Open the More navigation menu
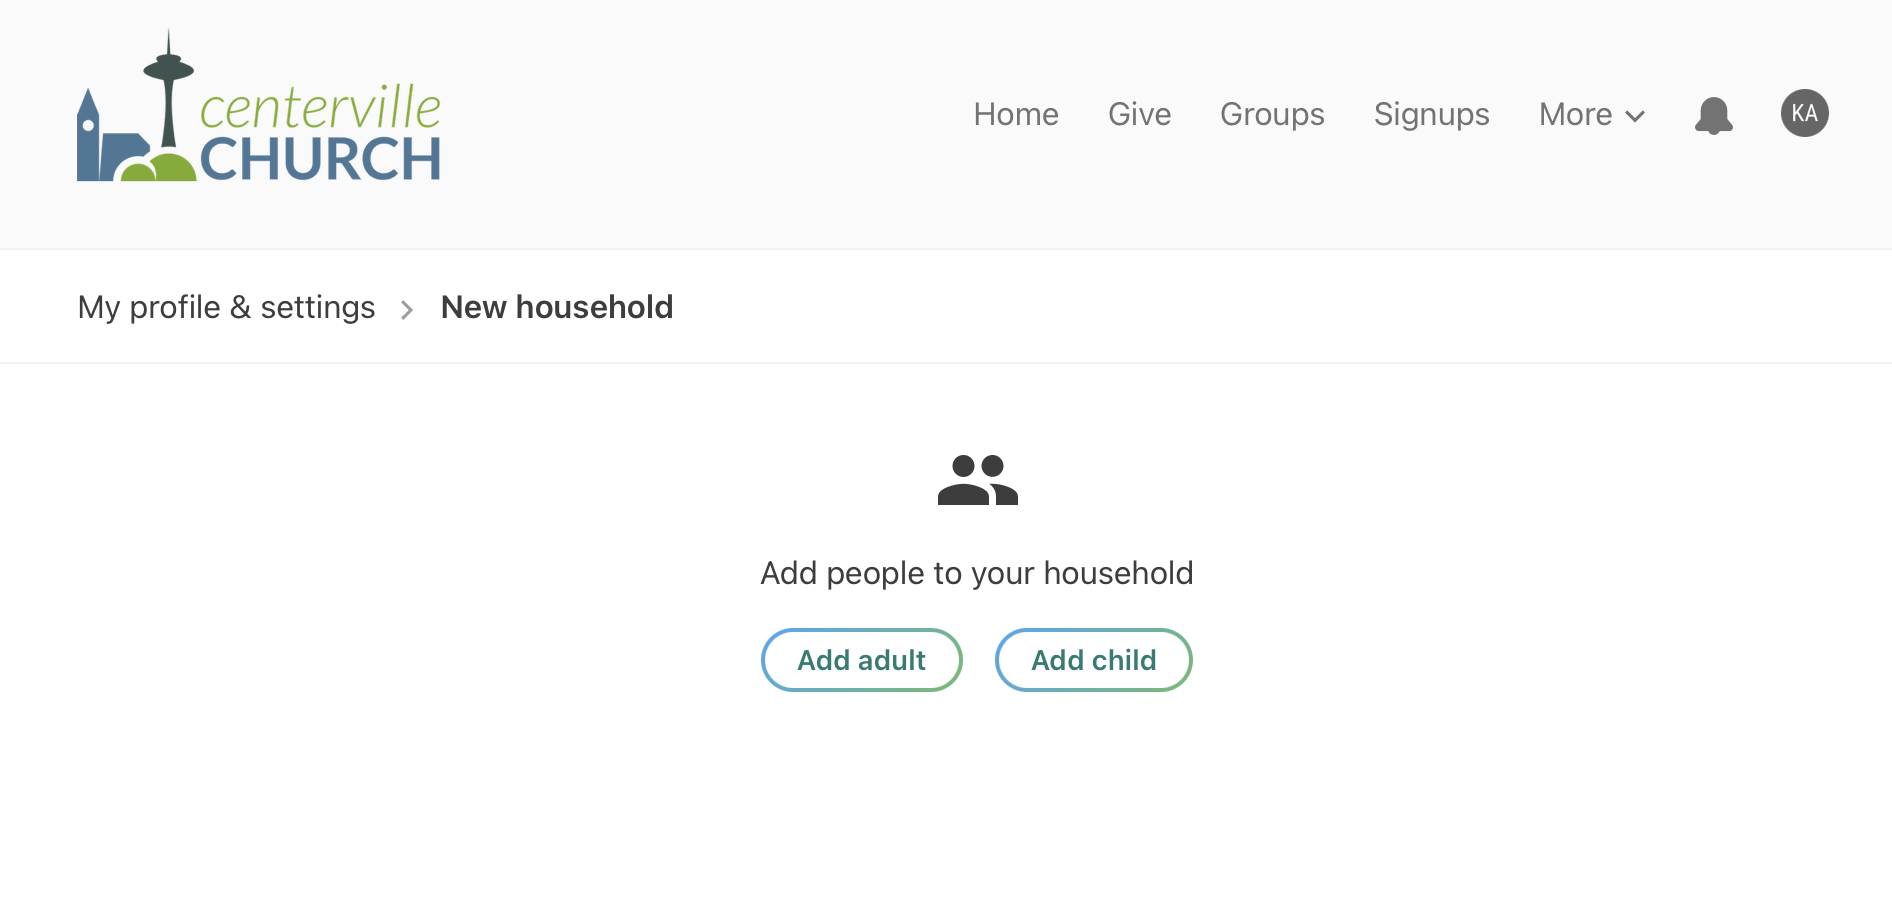 (1575, 115)
